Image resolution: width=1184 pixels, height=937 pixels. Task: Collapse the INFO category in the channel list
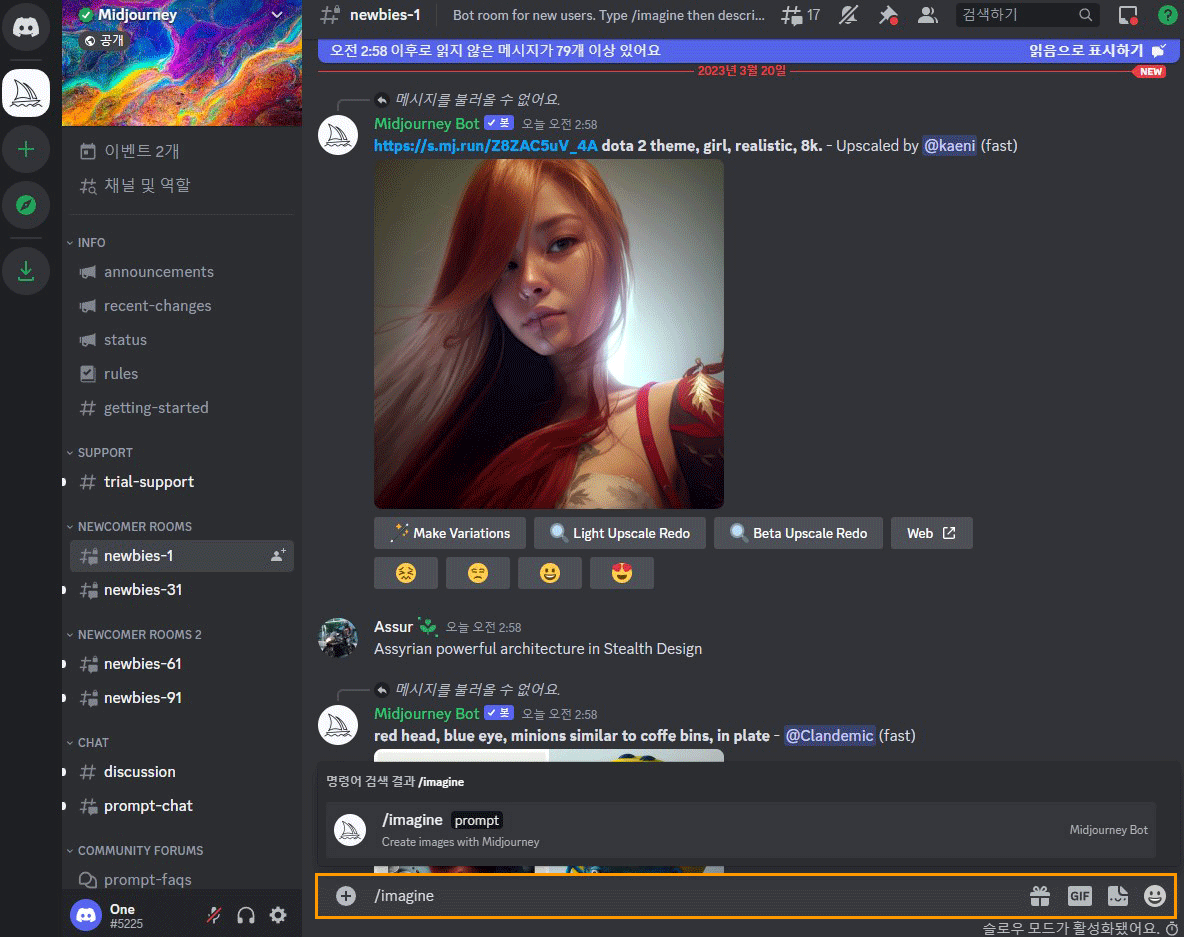click(x=90, y=242)
